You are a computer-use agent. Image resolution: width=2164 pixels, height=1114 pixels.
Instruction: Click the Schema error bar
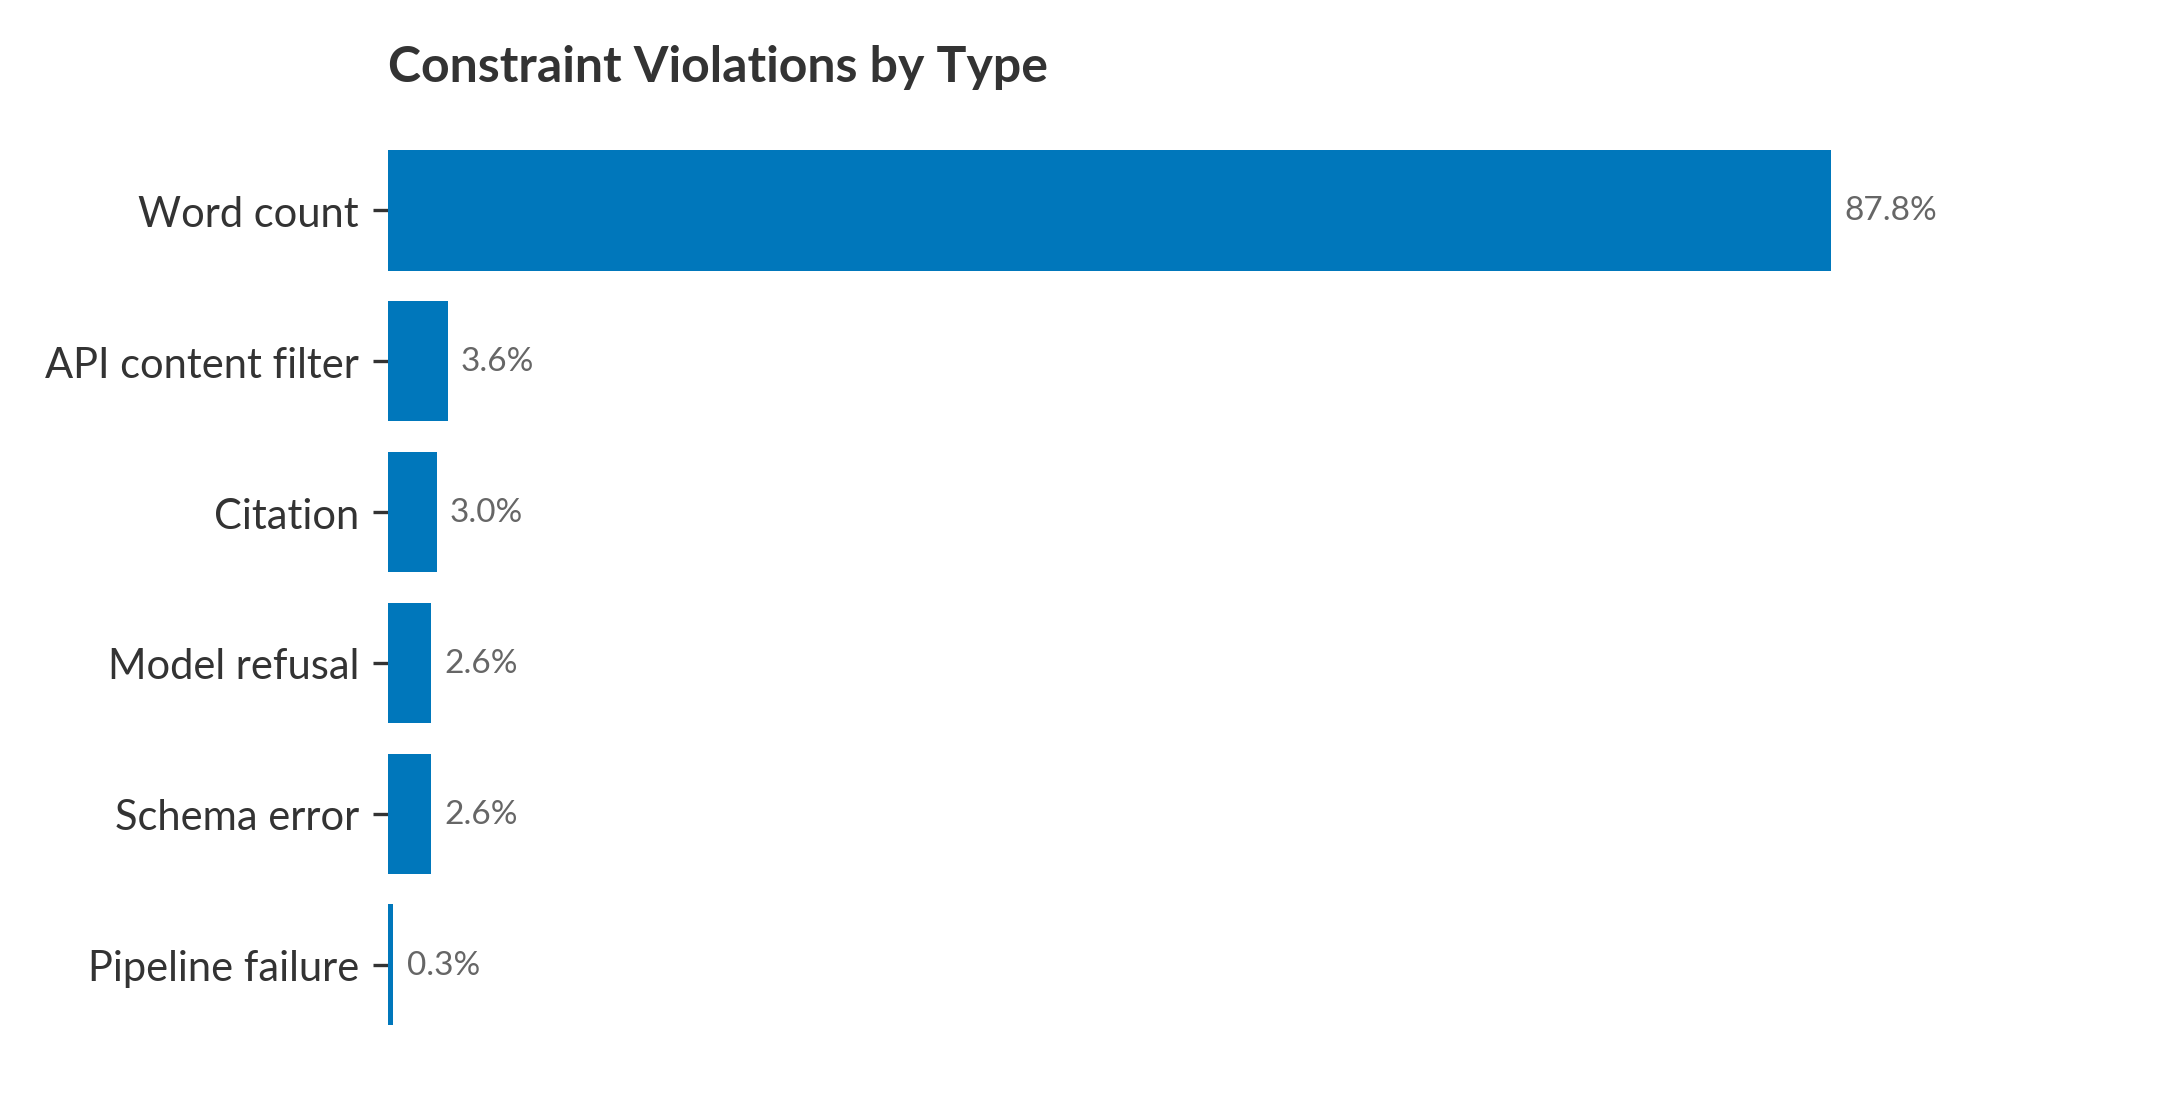pyautogui.click(x=409, y=814)
